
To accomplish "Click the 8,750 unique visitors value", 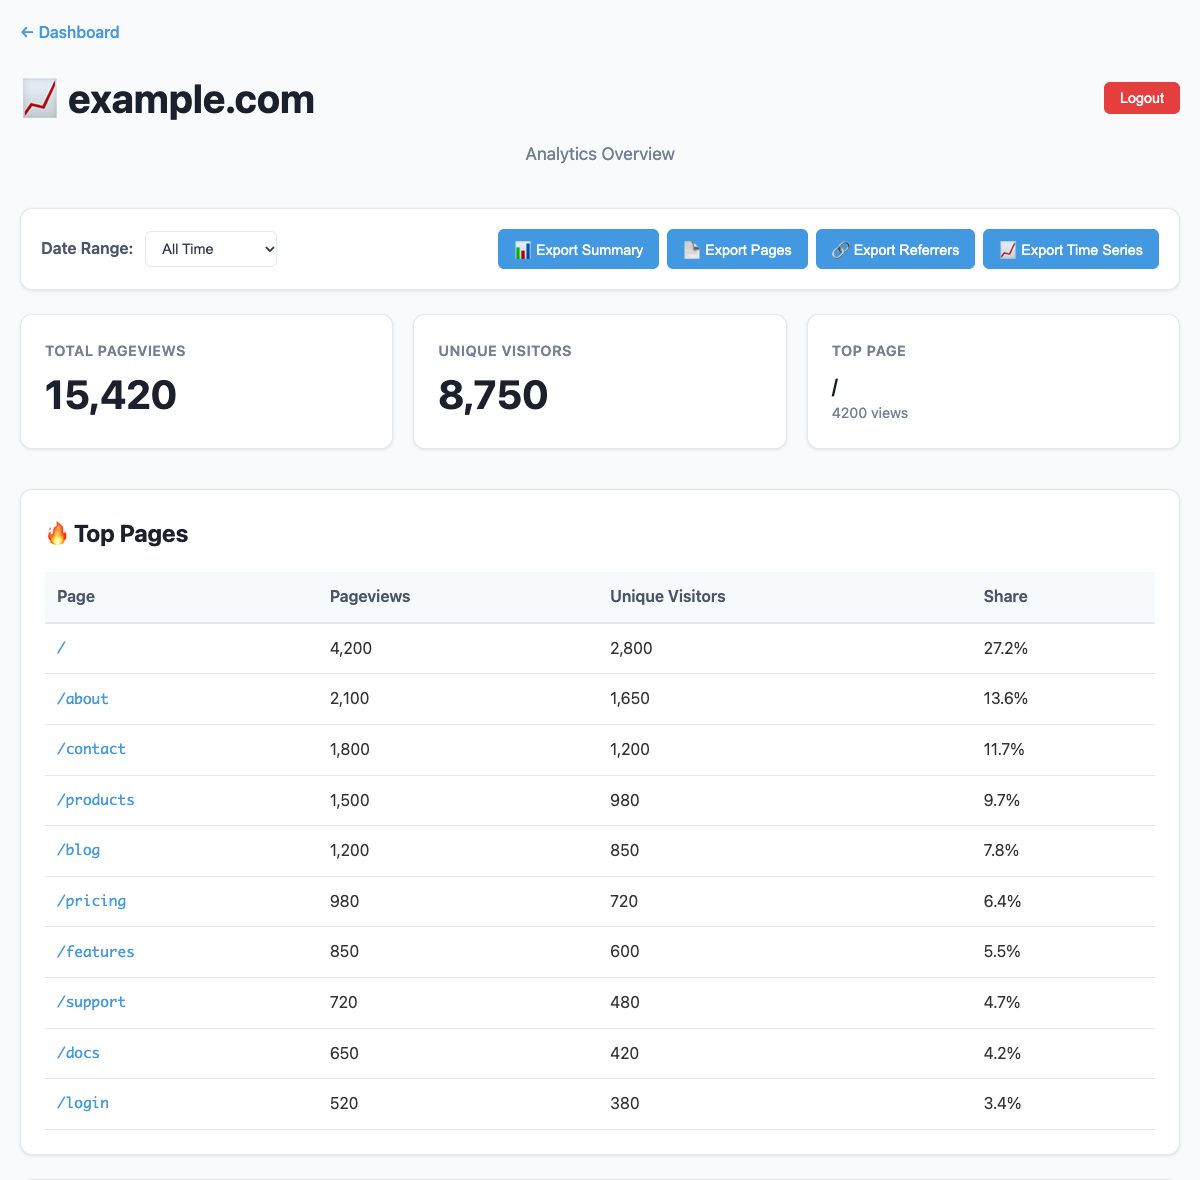I will (x=493, y=395).
